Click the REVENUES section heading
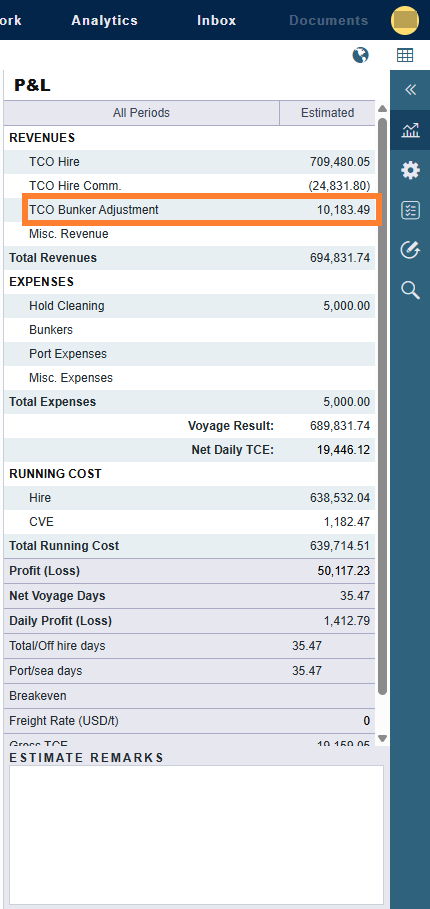 click(42, 138)
